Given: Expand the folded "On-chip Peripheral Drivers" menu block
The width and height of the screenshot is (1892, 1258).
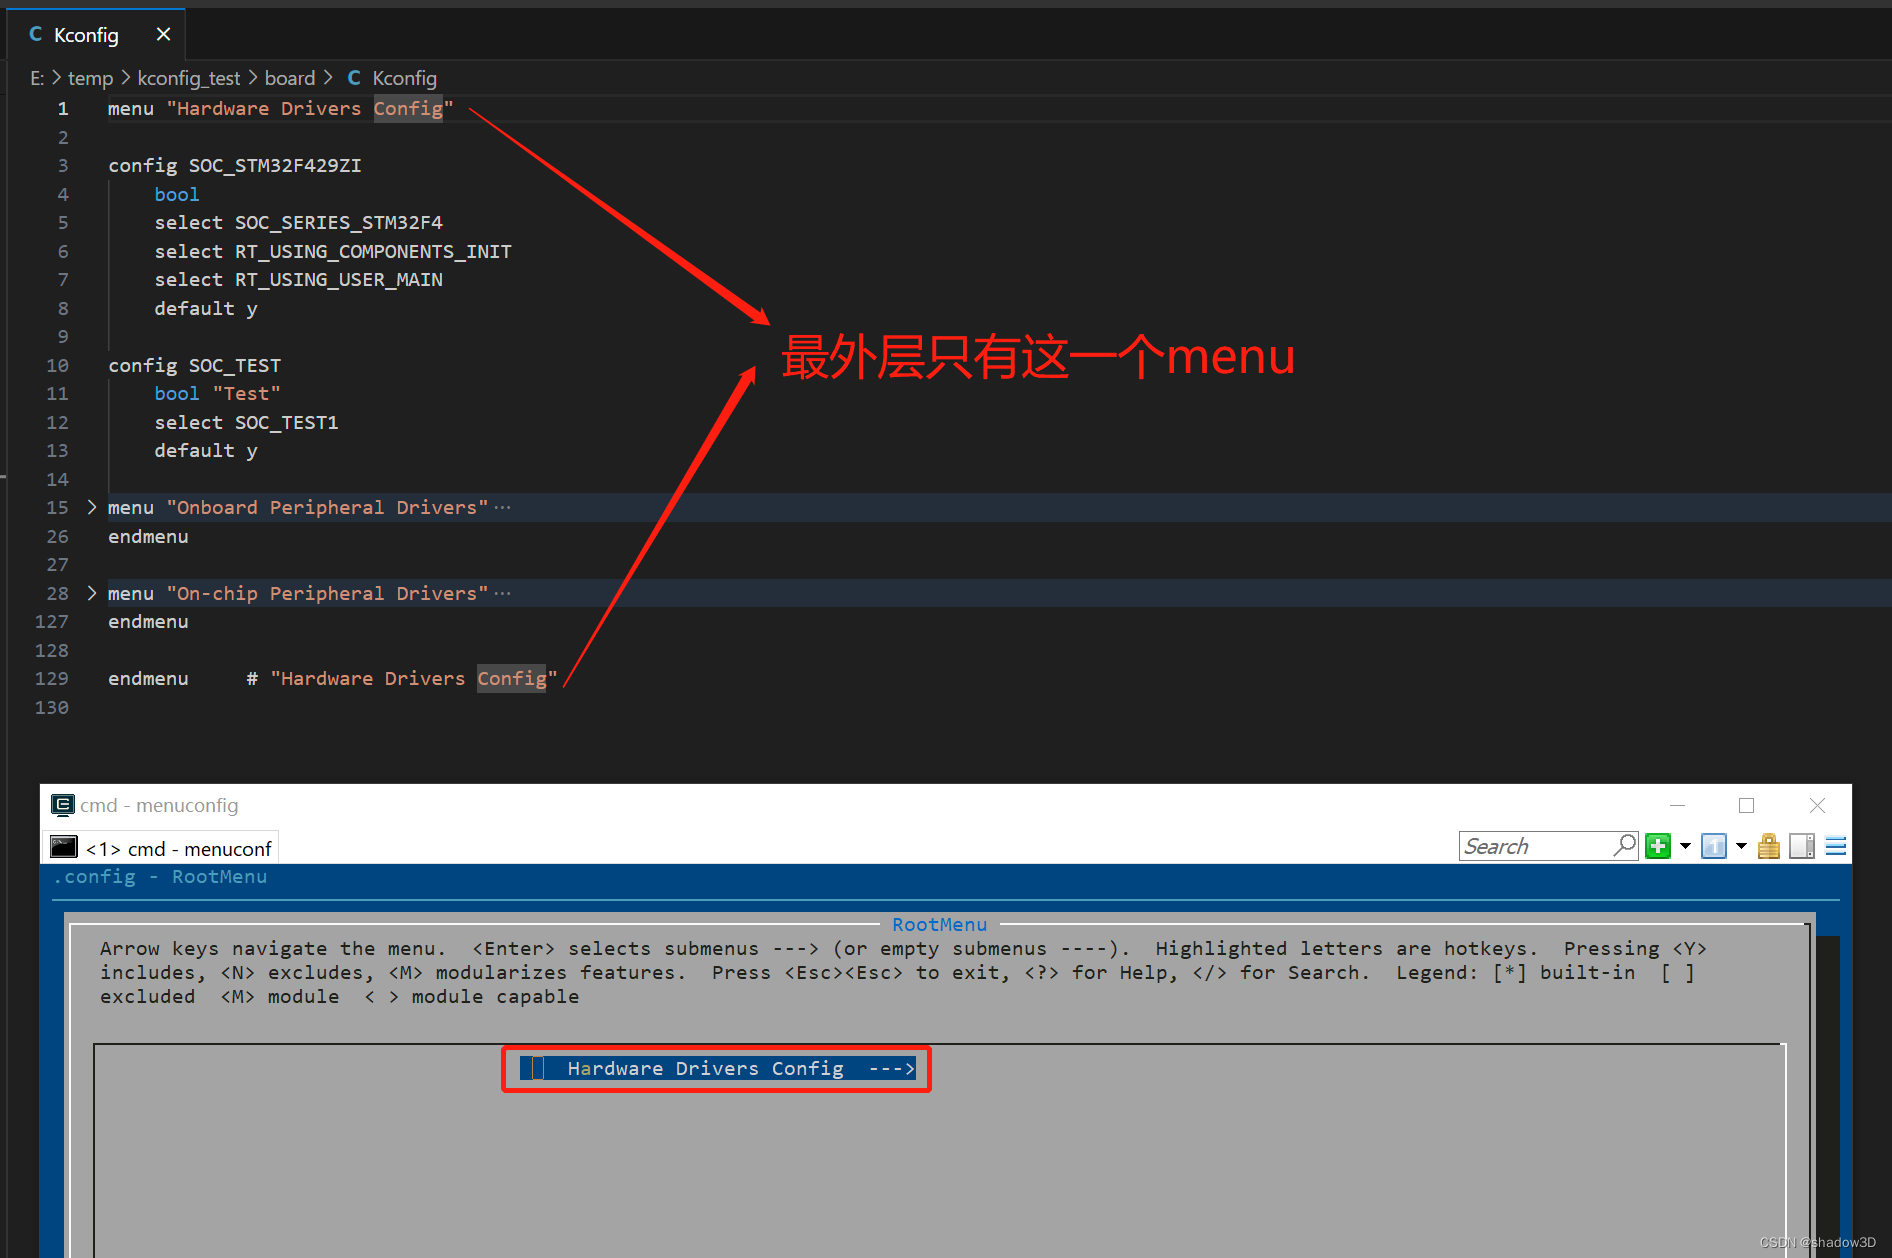Looking at the screenshot, I should pos(91,593).
